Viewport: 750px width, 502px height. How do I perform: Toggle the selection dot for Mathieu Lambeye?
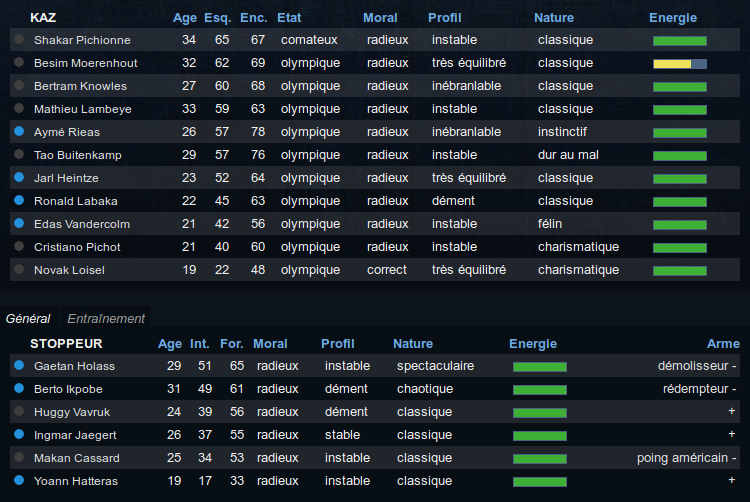tap(19, 108)
